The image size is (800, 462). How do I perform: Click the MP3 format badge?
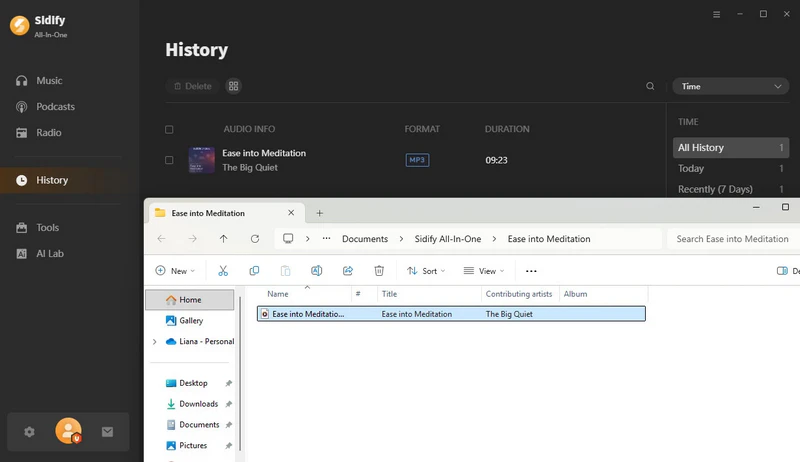417,160
